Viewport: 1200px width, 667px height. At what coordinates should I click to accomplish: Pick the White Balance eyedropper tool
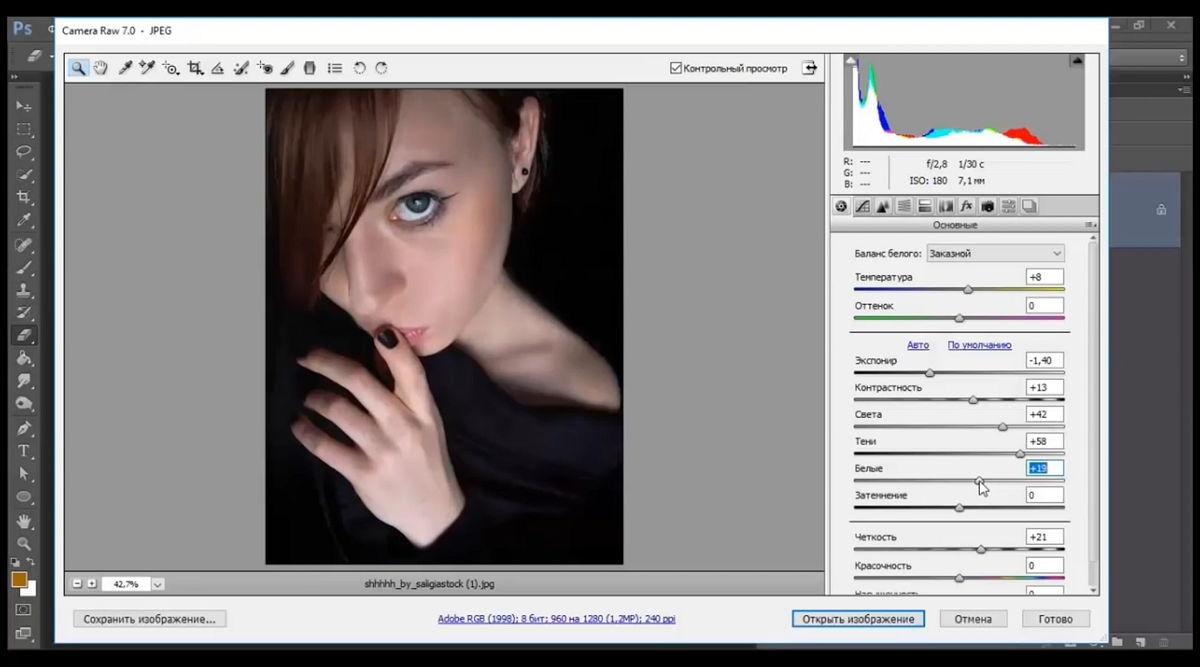pos(125,68)
